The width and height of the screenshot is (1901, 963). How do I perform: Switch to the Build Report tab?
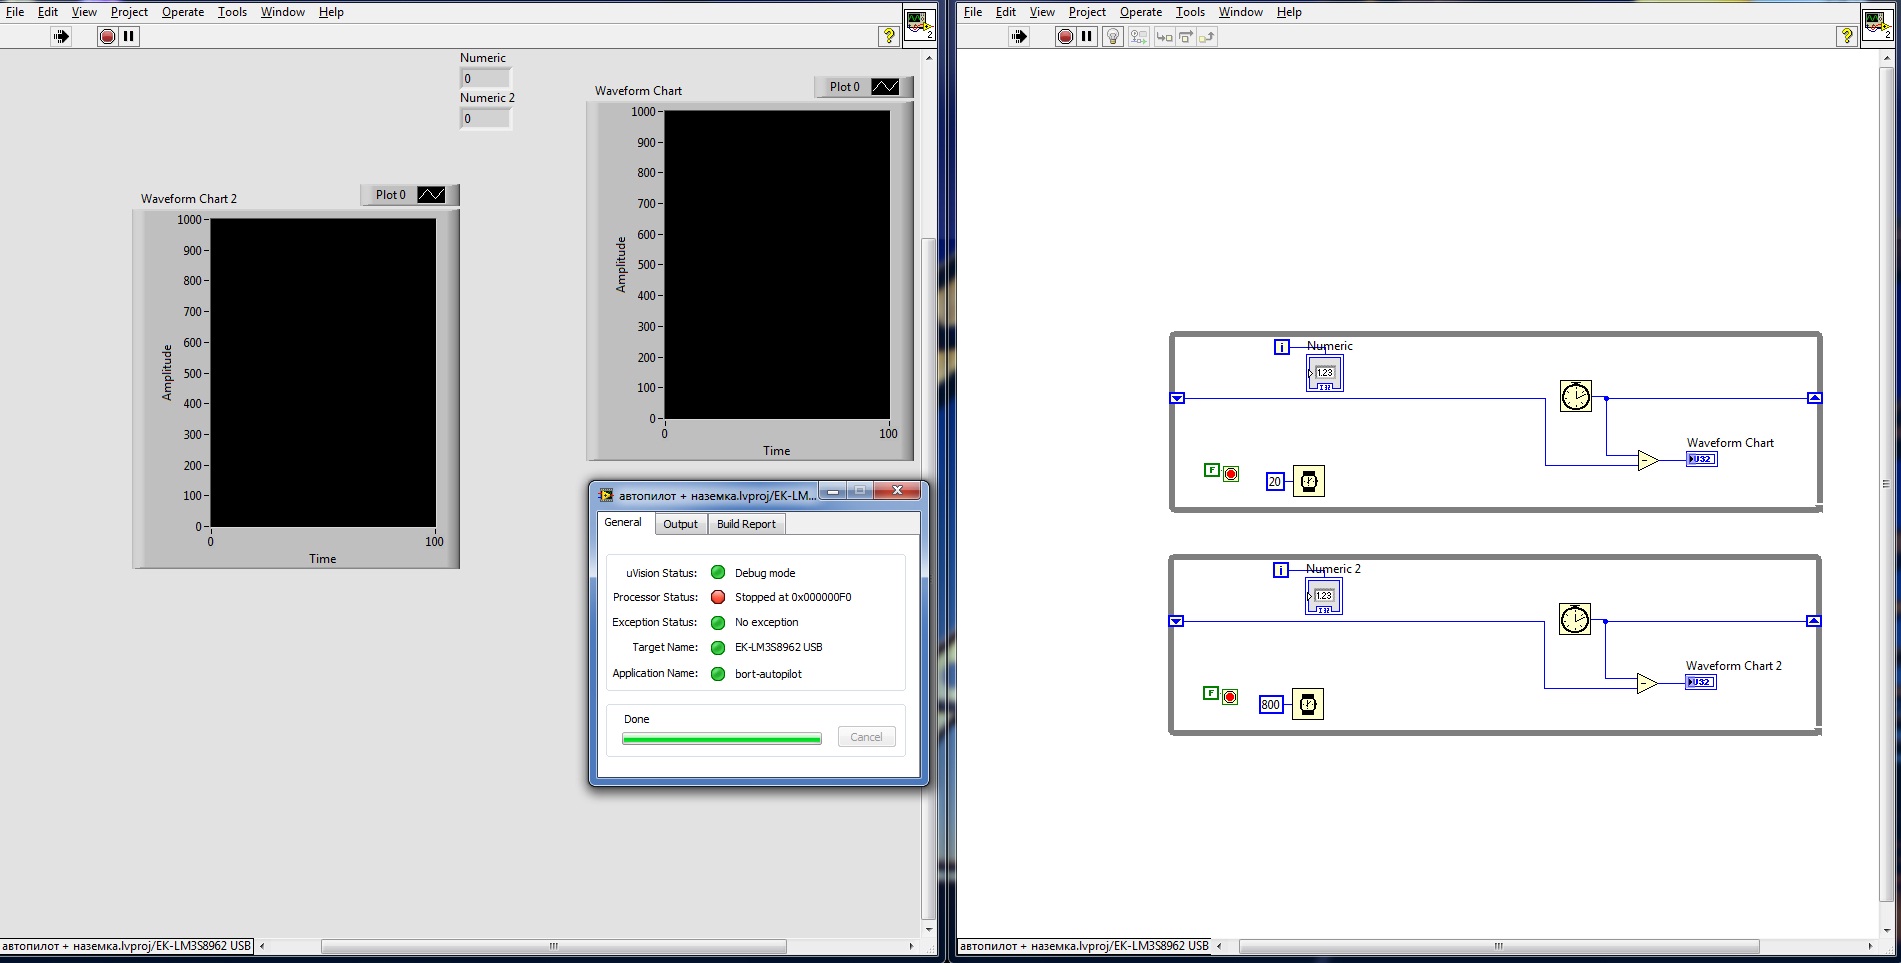746,524
